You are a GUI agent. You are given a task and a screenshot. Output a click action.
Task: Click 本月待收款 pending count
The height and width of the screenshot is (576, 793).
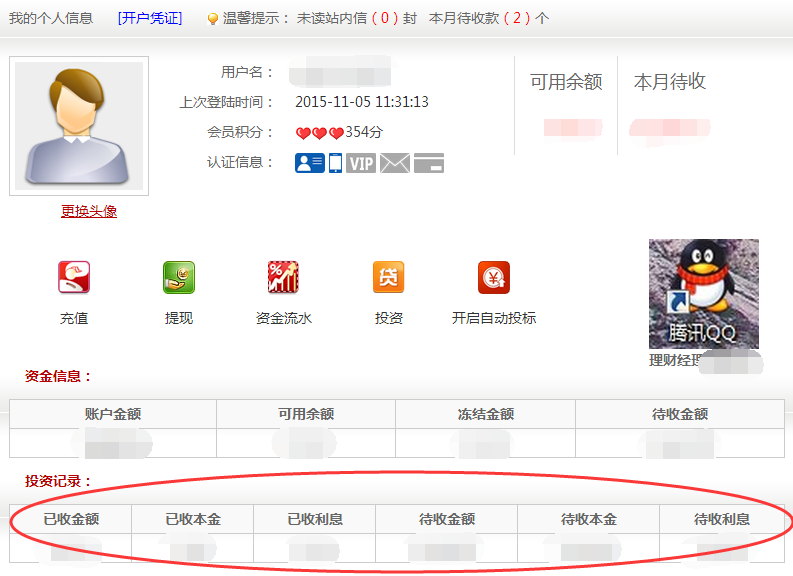(x=512, y=18)
